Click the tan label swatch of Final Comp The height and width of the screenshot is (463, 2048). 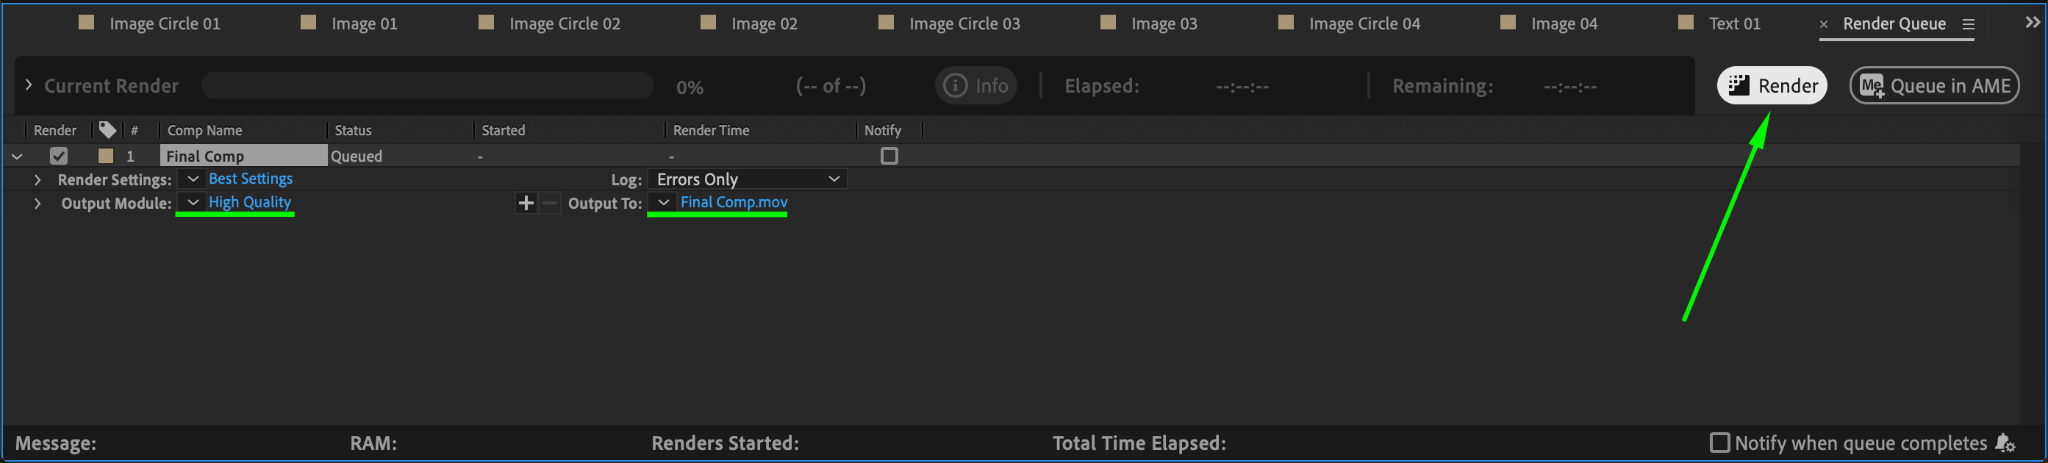(106, 156)
